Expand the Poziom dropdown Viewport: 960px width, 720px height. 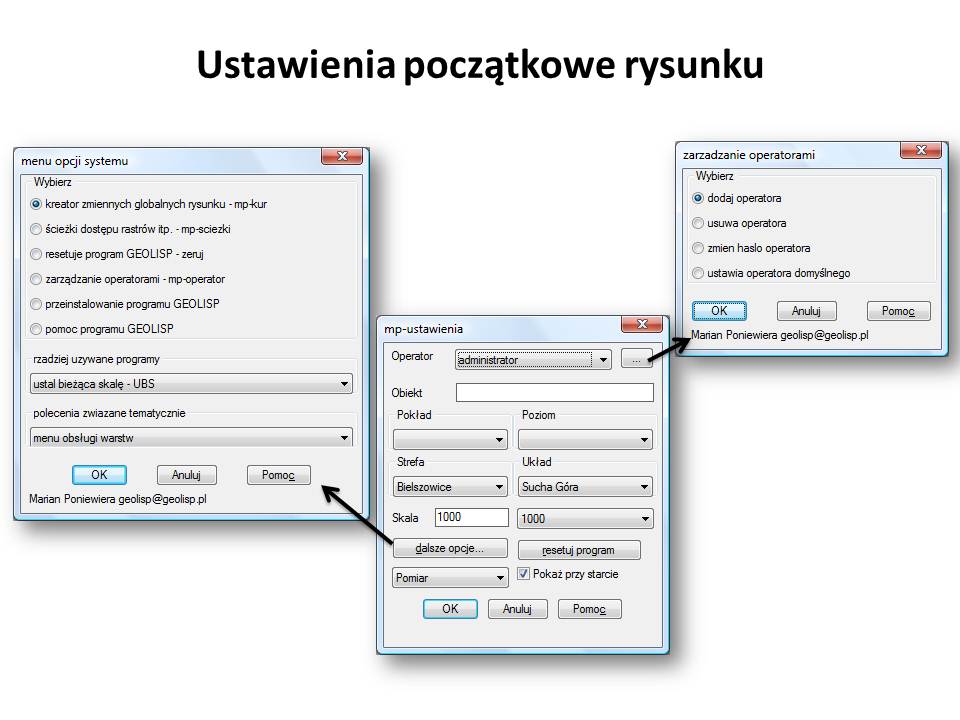585,440
